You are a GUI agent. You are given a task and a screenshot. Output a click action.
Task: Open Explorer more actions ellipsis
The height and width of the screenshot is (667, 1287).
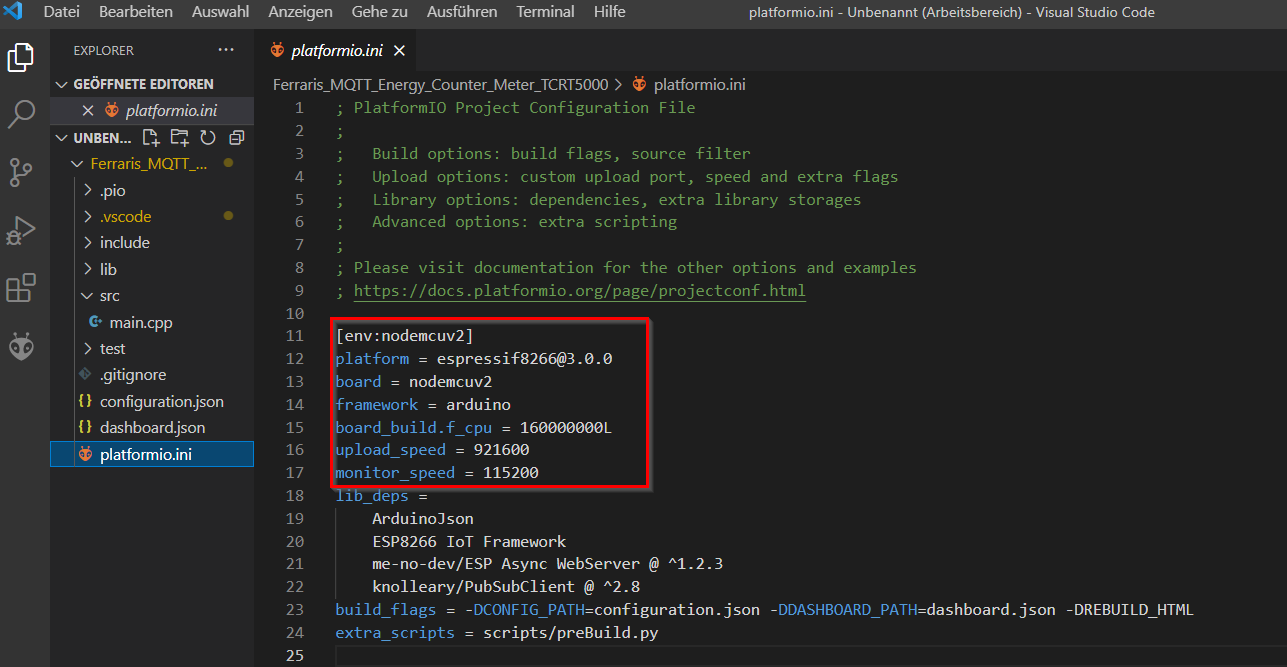[x=227, y=50]
